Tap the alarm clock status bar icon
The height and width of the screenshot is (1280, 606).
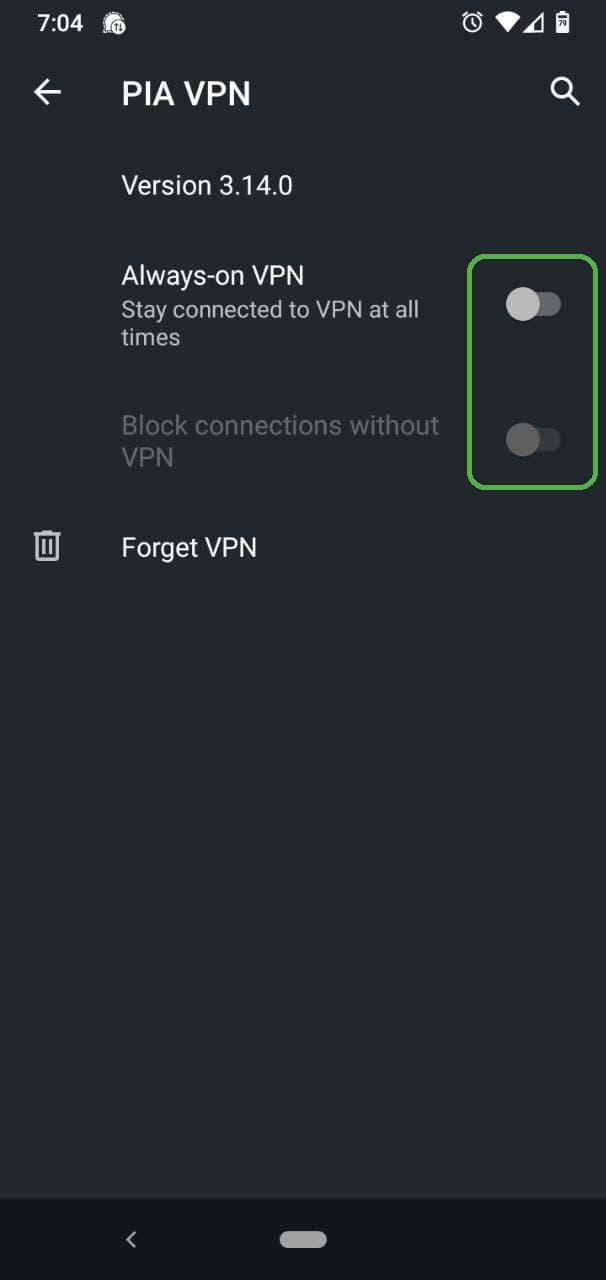(x=472, y=22)
